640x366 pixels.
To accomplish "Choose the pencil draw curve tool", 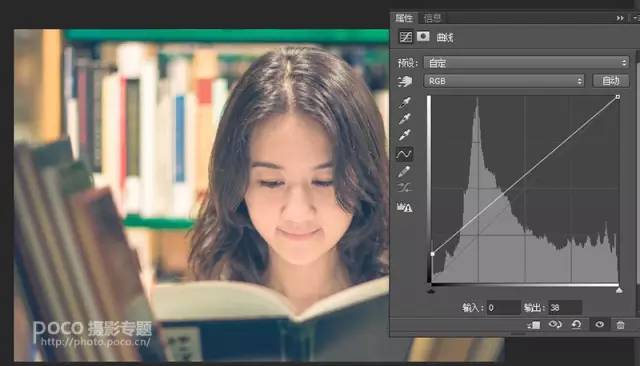I will [404, 171].
